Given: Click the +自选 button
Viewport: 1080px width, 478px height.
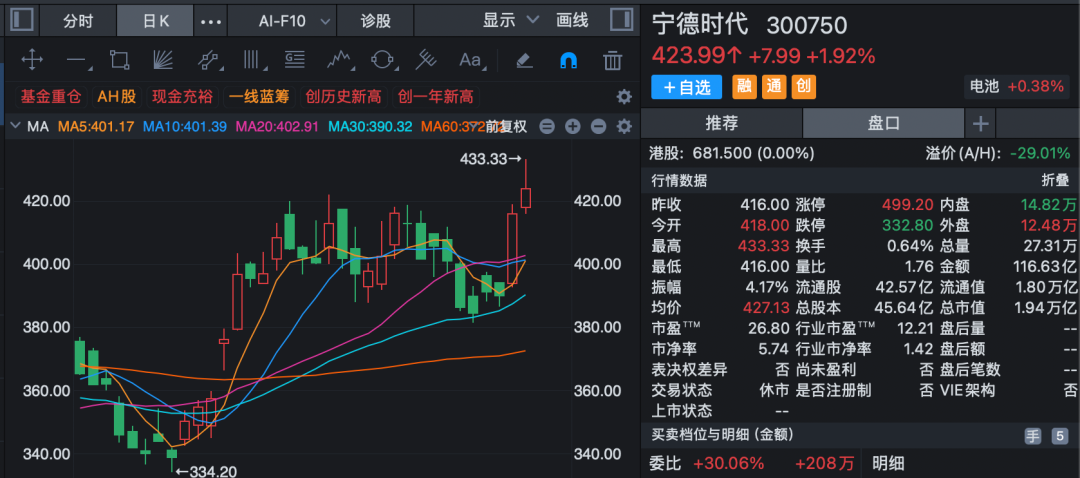Looking at the screenshot, I should [686, 87].
